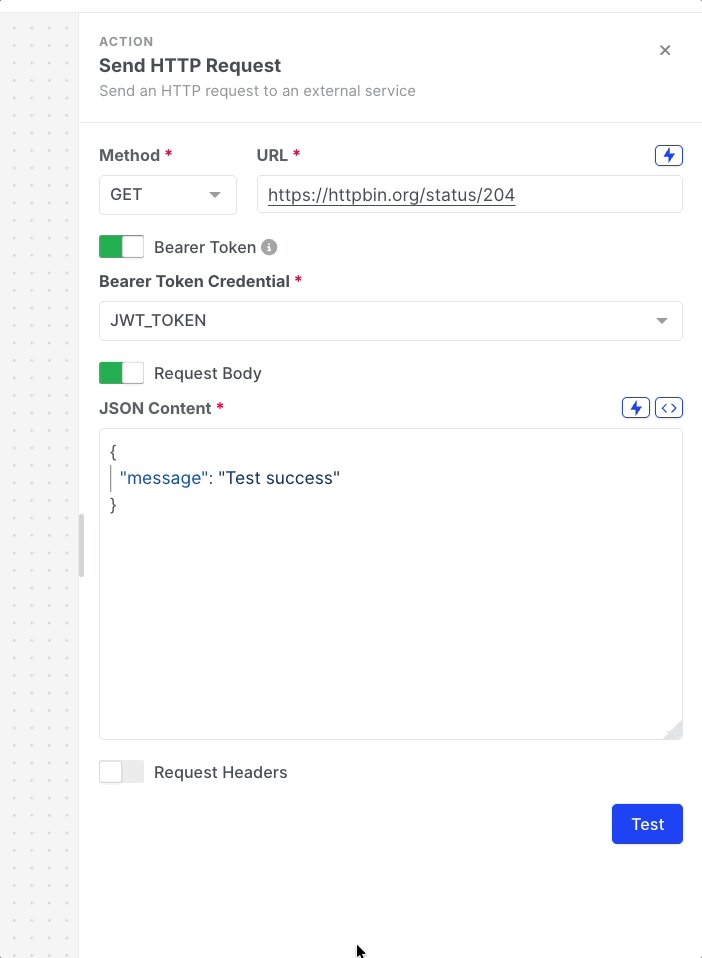Click the "message" key in the JSON

pyautogui.click(x=164, y=478)
